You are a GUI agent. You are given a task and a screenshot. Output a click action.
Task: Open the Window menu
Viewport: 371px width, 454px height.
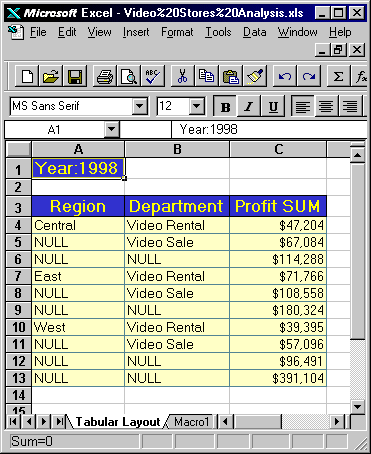pos(297,32)
